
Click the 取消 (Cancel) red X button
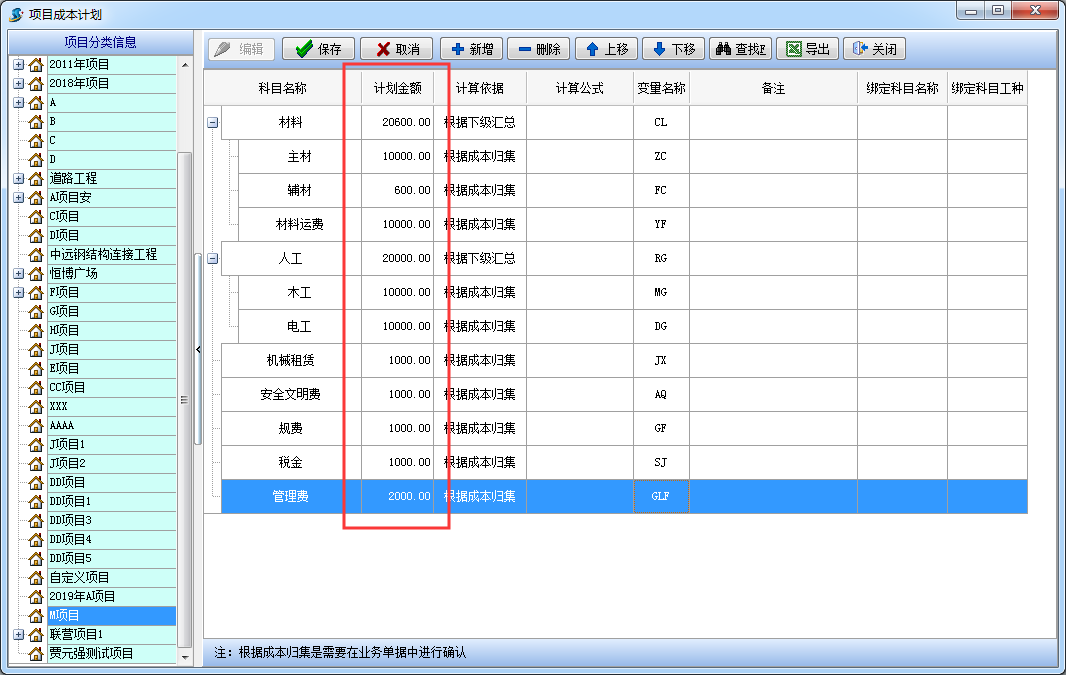(x=396, y=49)
